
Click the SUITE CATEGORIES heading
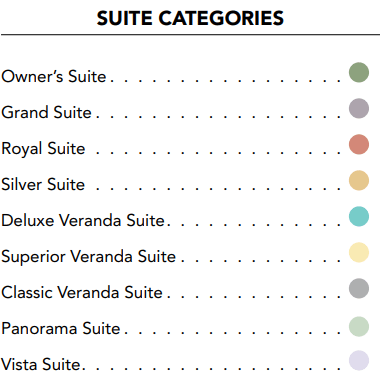pyautogui.click(x=190, y=18)
